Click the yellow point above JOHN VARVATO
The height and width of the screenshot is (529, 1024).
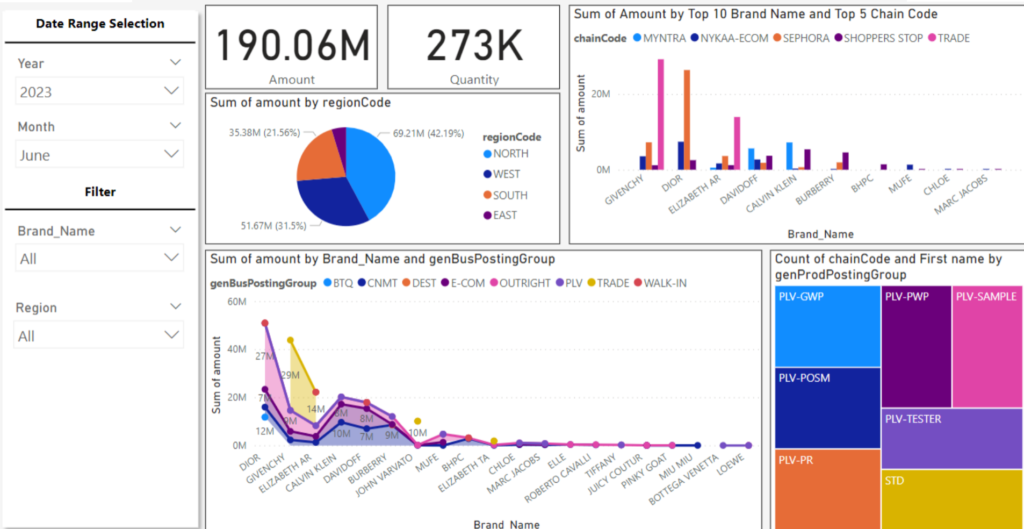(417, 421)
